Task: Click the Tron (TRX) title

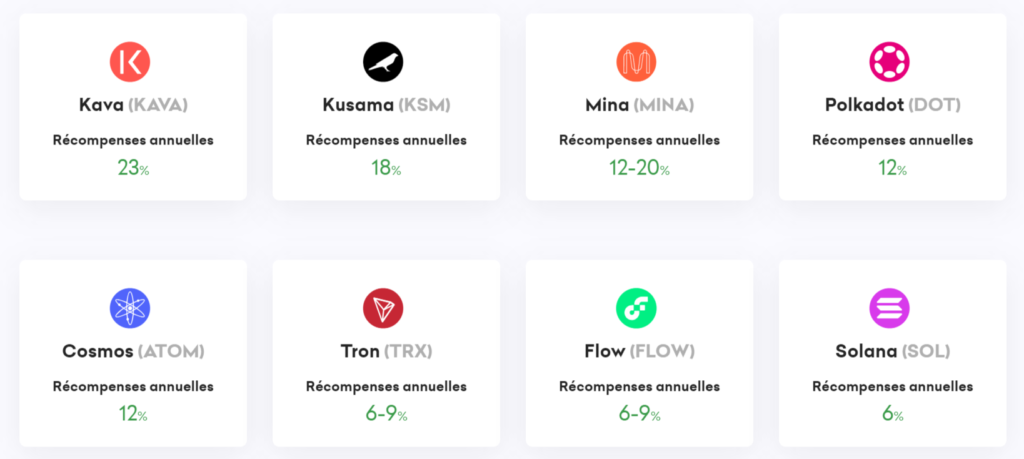Action: pyautogui.click(x=387, y=351)
